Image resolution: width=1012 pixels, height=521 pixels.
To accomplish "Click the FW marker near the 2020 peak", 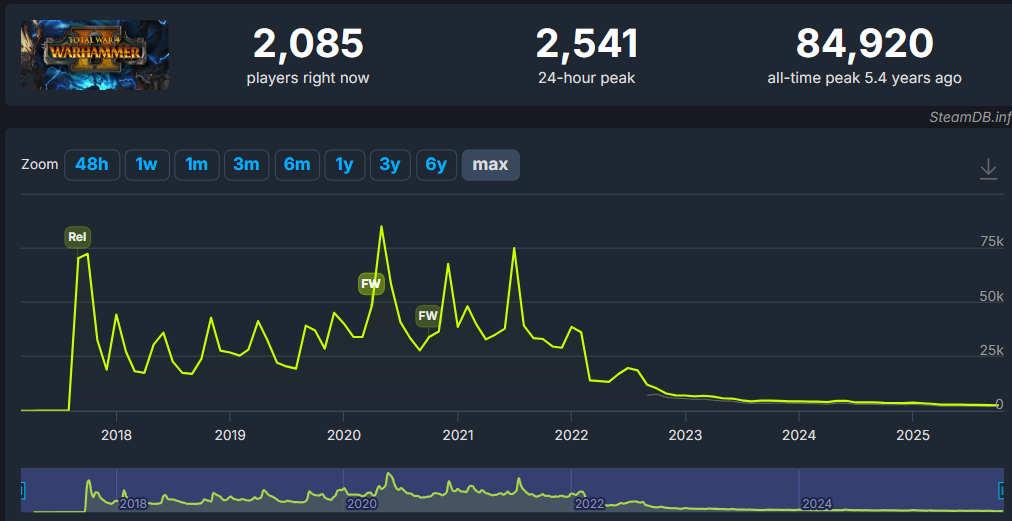I will 371,283.
